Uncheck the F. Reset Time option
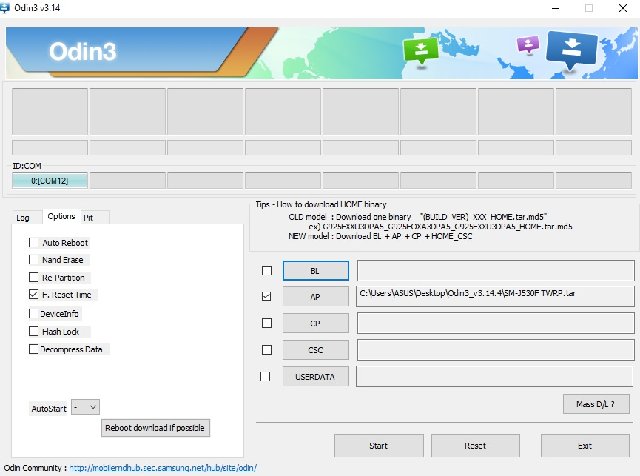Viewport: 640px width, 476px height. [33, 294]
